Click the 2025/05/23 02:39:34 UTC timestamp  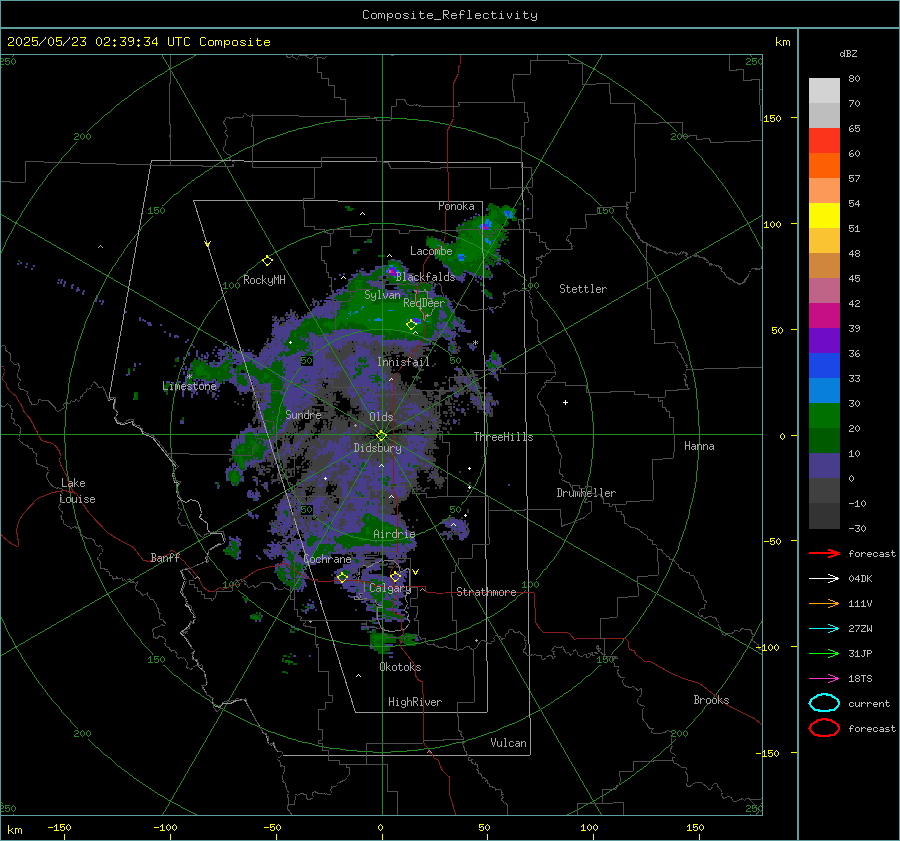coord(98,42)
